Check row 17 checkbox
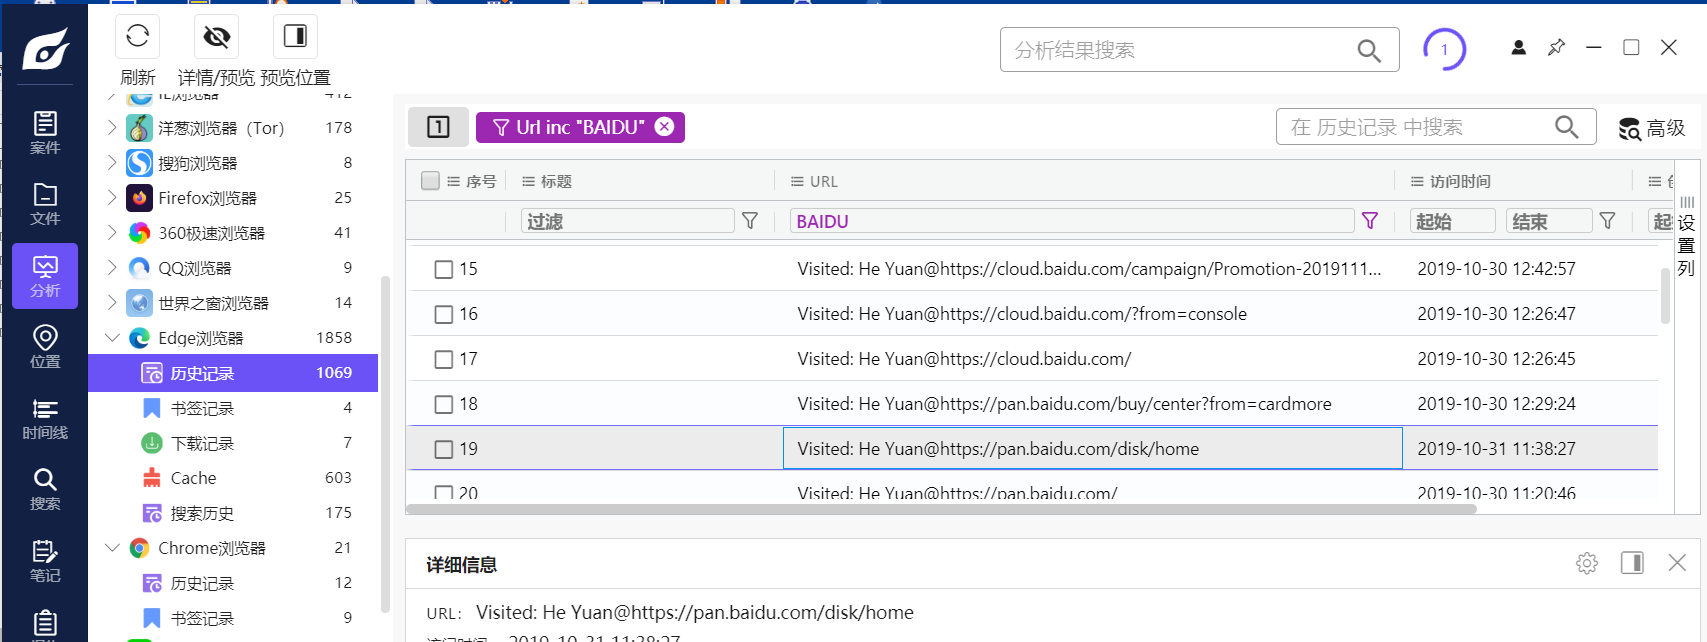 tap(444, 359)
